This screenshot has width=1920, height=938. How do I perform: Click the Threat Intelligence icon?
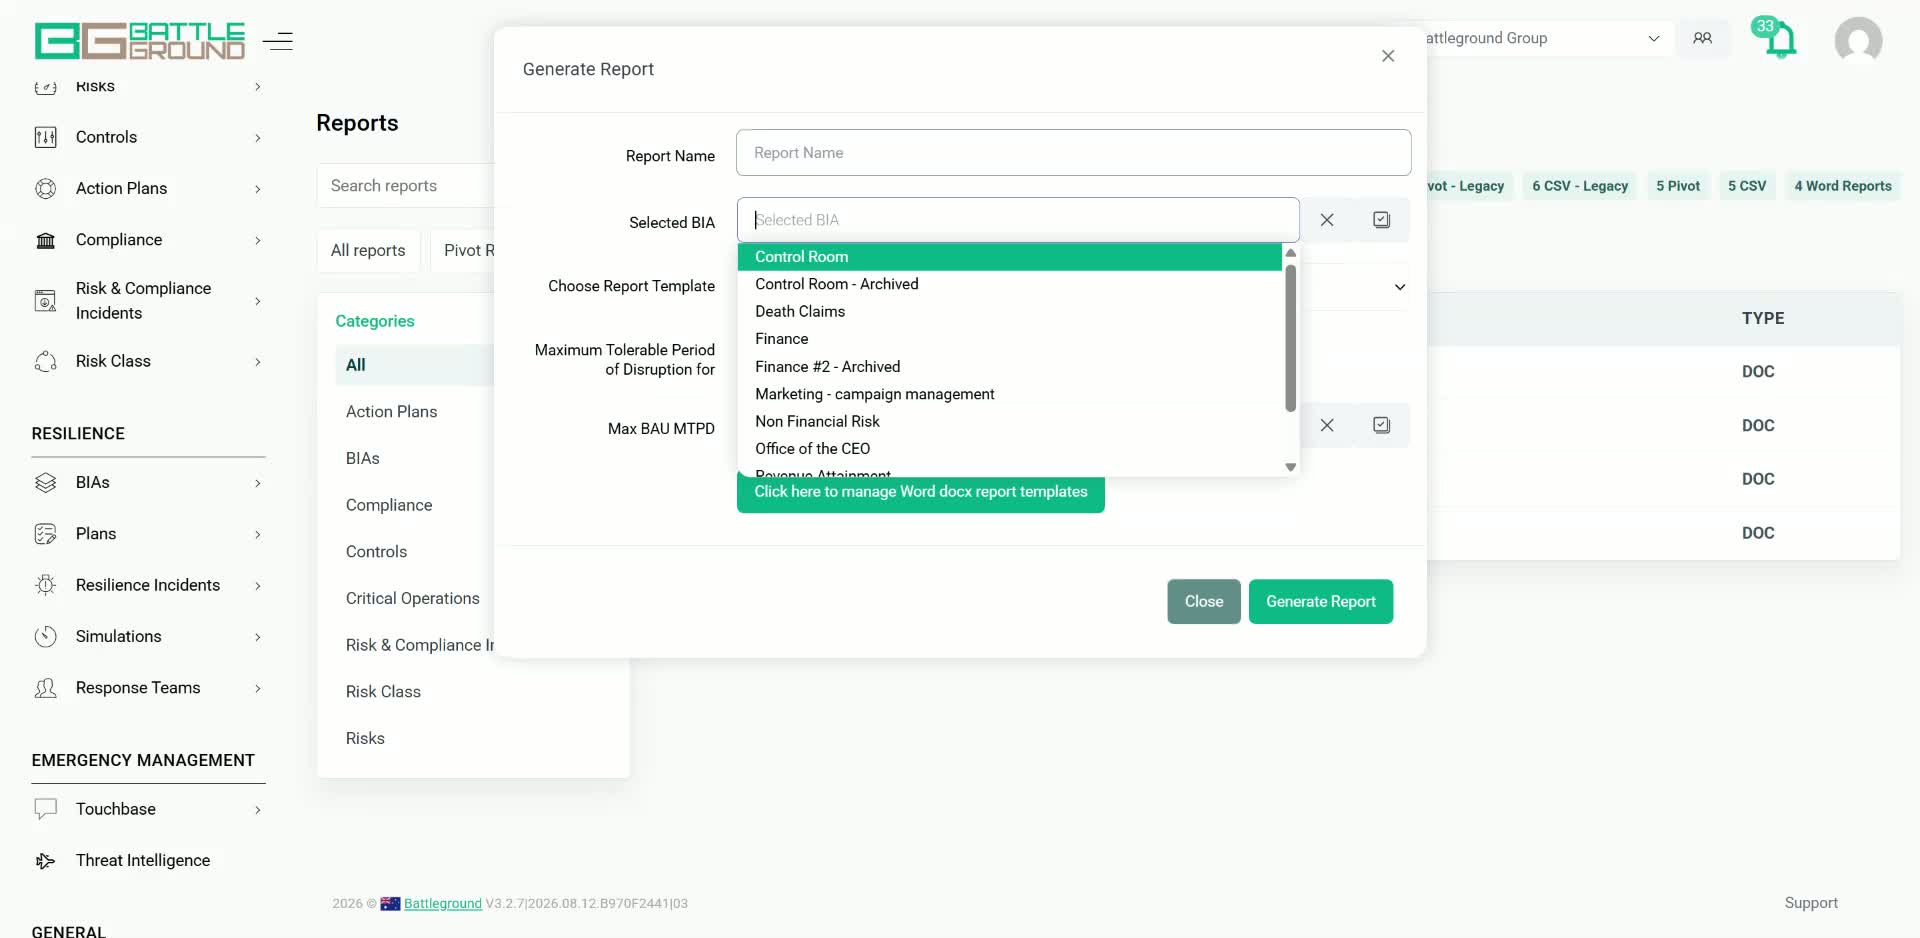(45, 860)
